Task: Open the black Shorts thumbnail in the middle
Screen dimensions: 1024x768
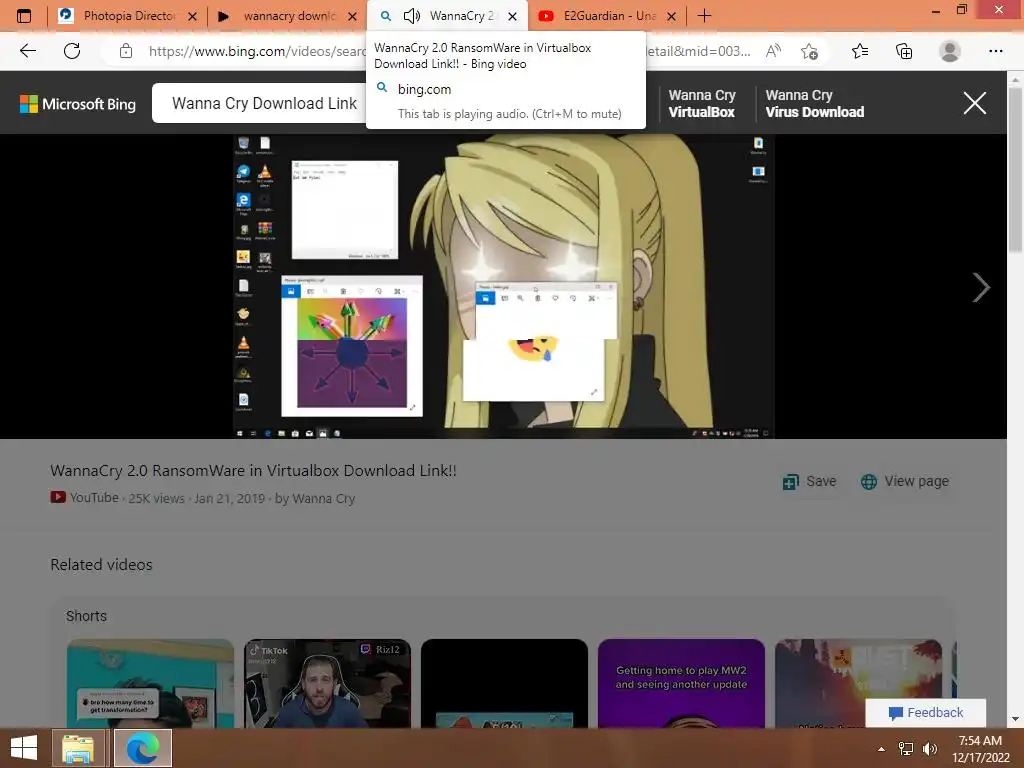Action: pos(504,683)
